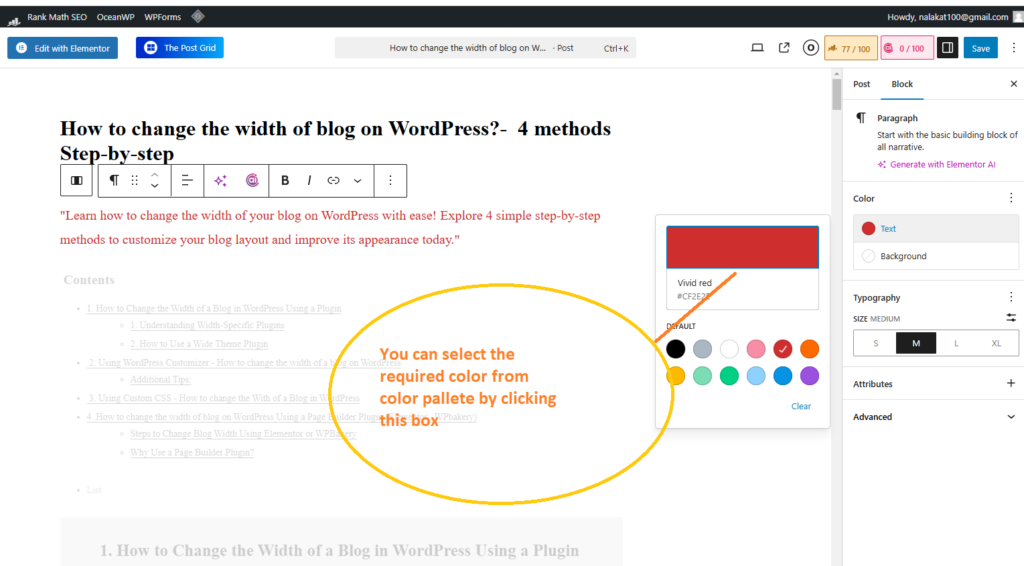1024x566 pixels.
Task: Open Rank Math SEO score 77/100
Action: (850, 48)
